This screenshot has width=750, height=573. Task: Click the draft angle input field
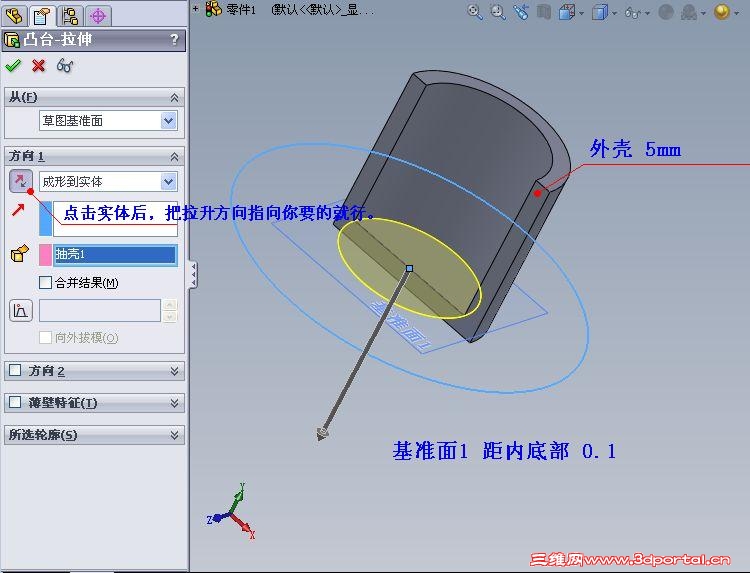click(99, 310)
